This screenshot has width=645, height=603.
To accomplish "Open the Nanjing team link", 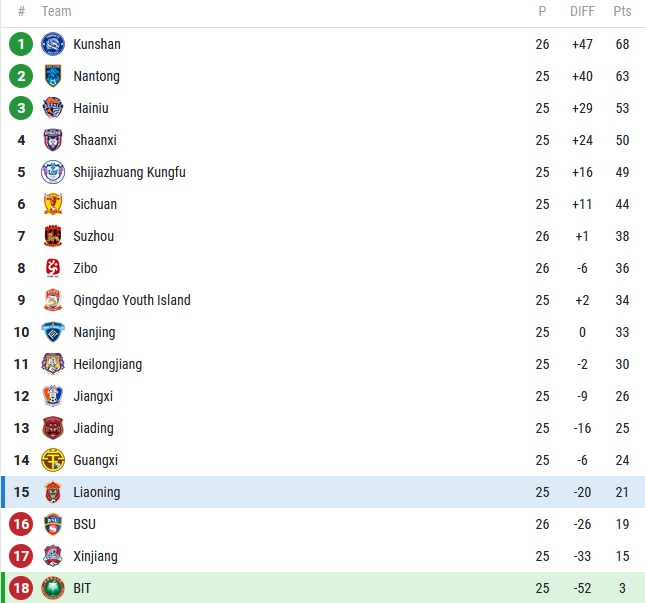I will [x=94, y=332].
